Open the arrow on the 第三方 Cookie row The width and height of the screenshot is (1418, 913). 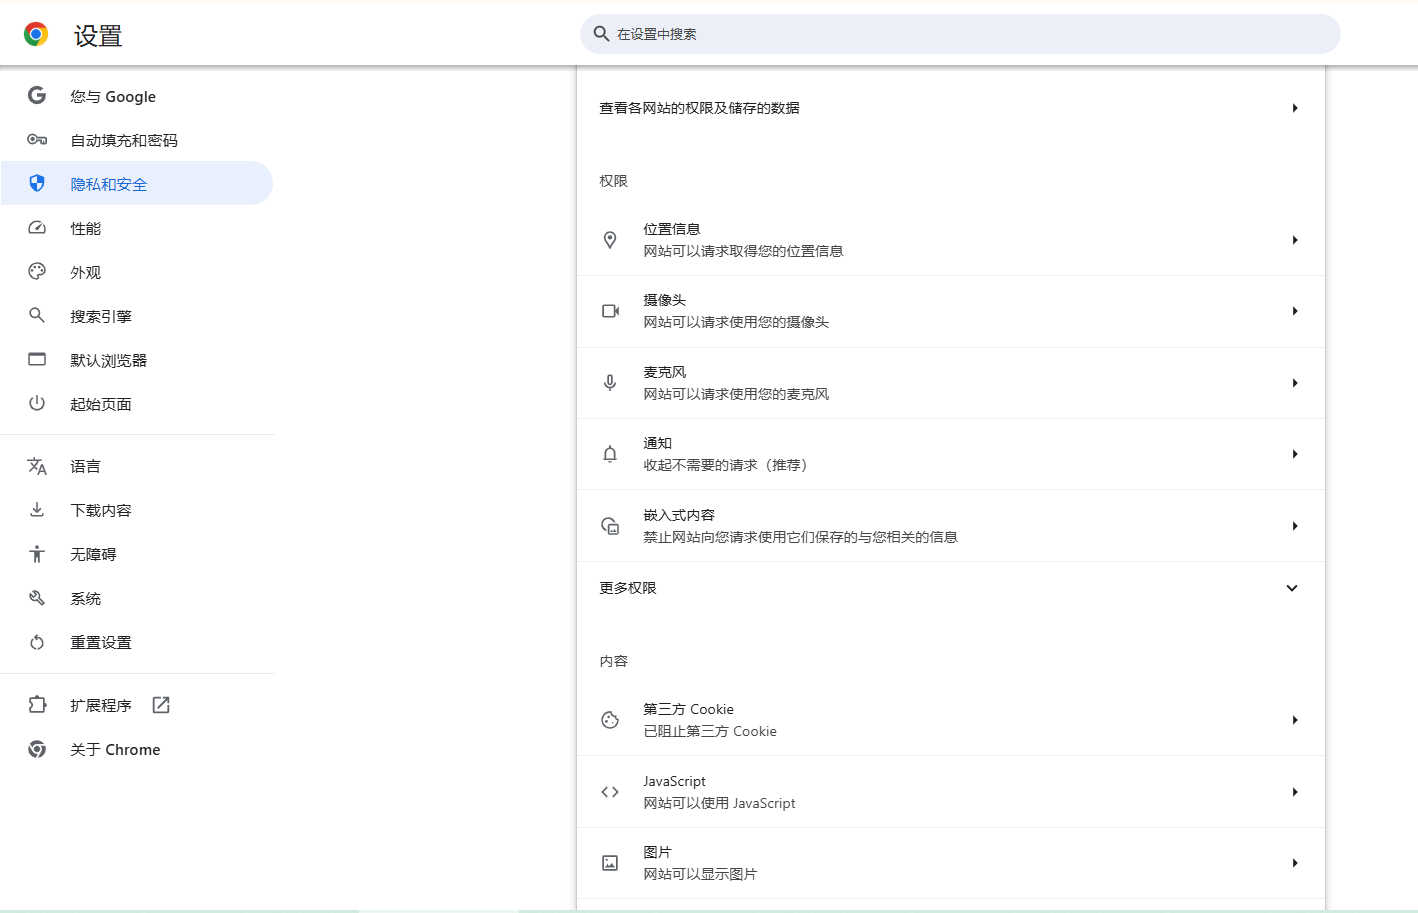point(1295,720)
